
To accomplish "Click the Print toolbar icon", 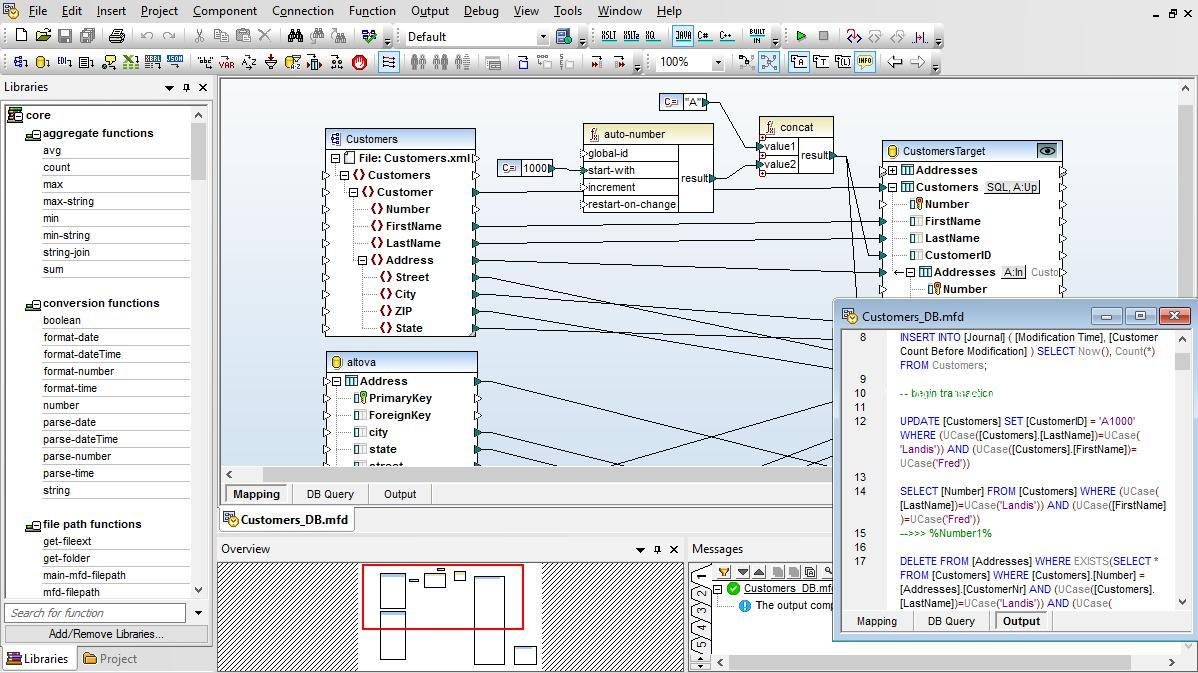I will [x=117, y=36].
